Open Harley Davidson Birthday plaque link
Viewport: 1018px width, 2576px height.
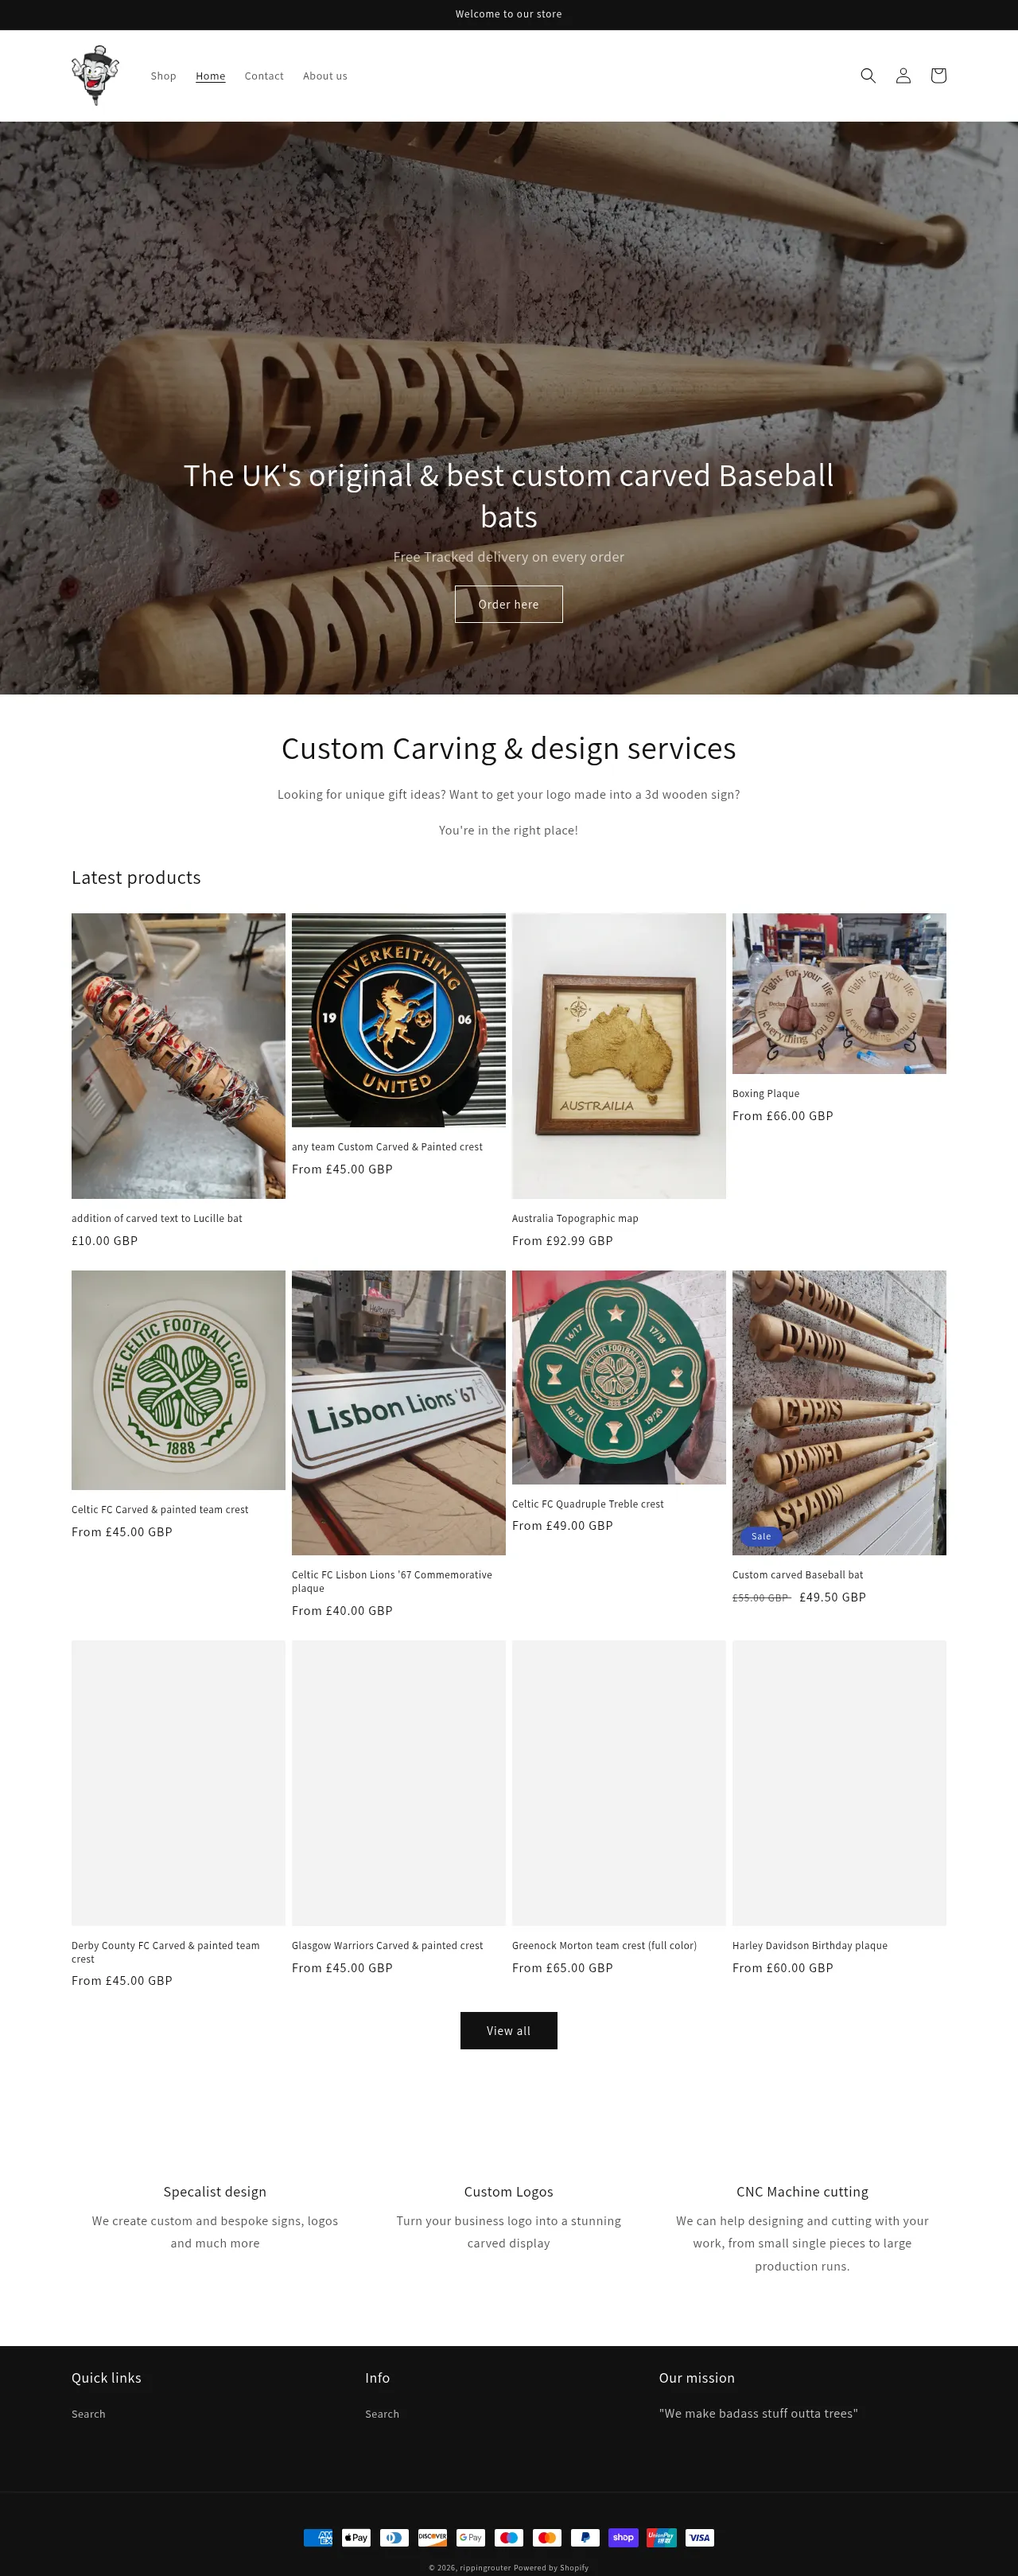(x=810, y=1945)
